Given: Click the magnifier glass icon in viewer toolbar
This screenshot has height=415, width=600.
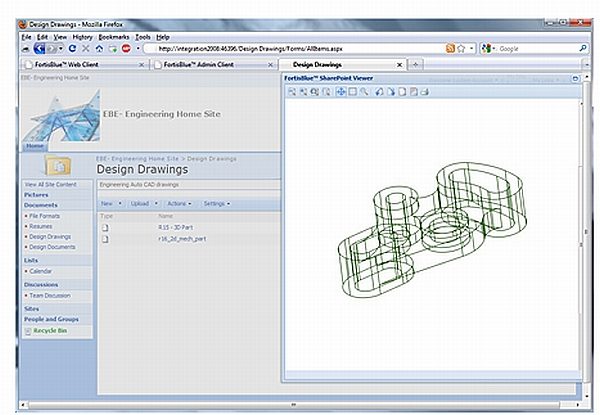Looking at the screenshot, I should click(364, 92).
